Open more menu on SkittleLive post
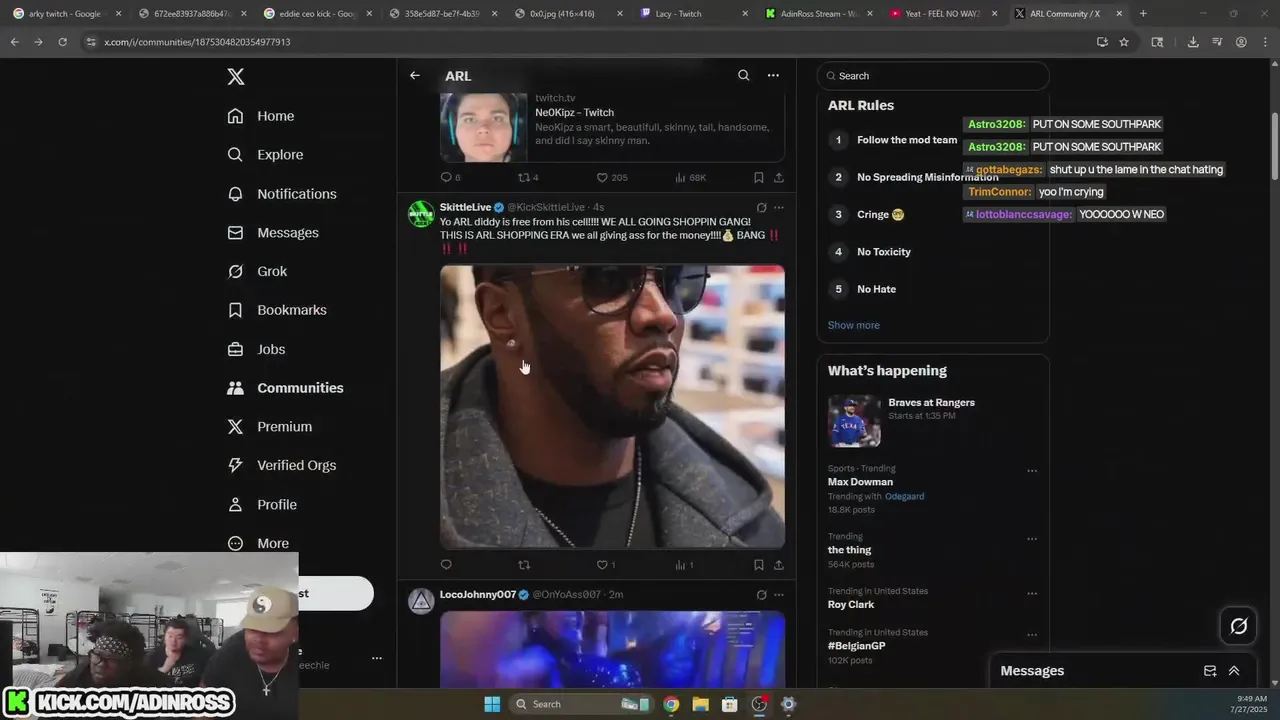1280x720 pixels. pyautogui.click(x=779, y=208)
